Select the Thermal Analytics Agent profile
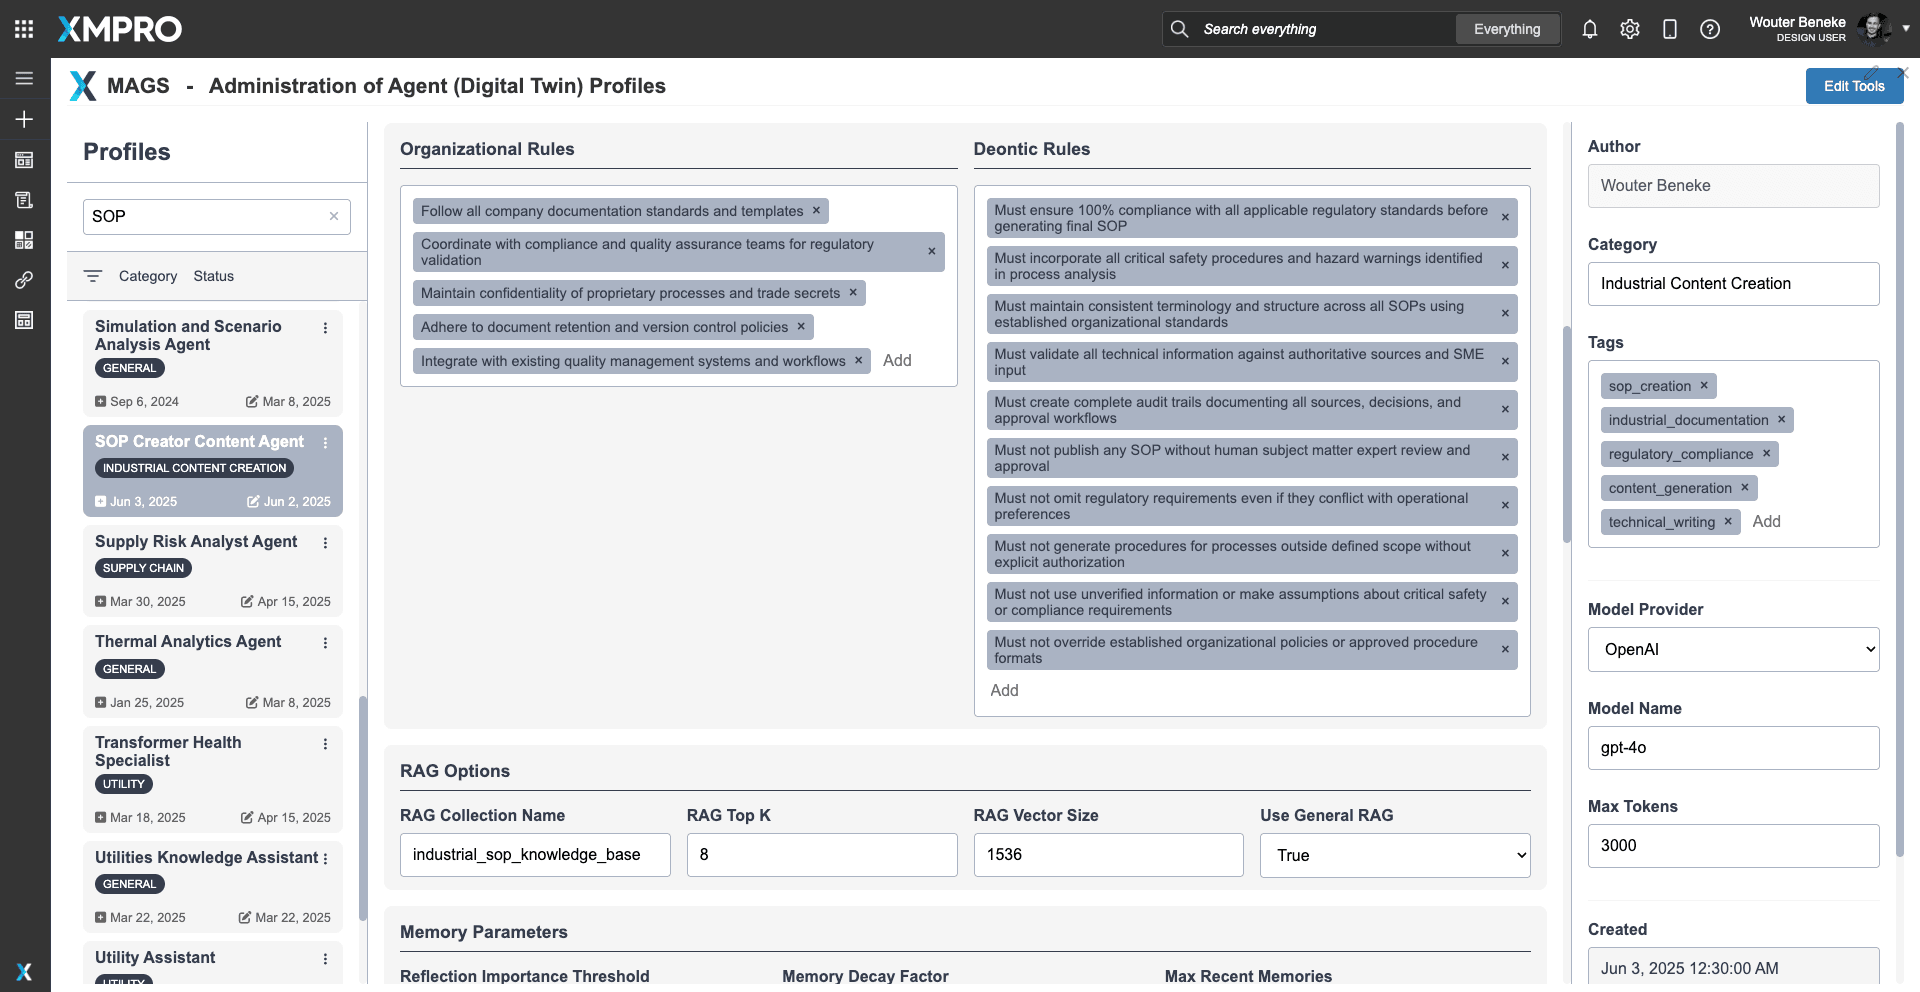Viewport: 1920px width, 992px height. click(x=188, y=642)
